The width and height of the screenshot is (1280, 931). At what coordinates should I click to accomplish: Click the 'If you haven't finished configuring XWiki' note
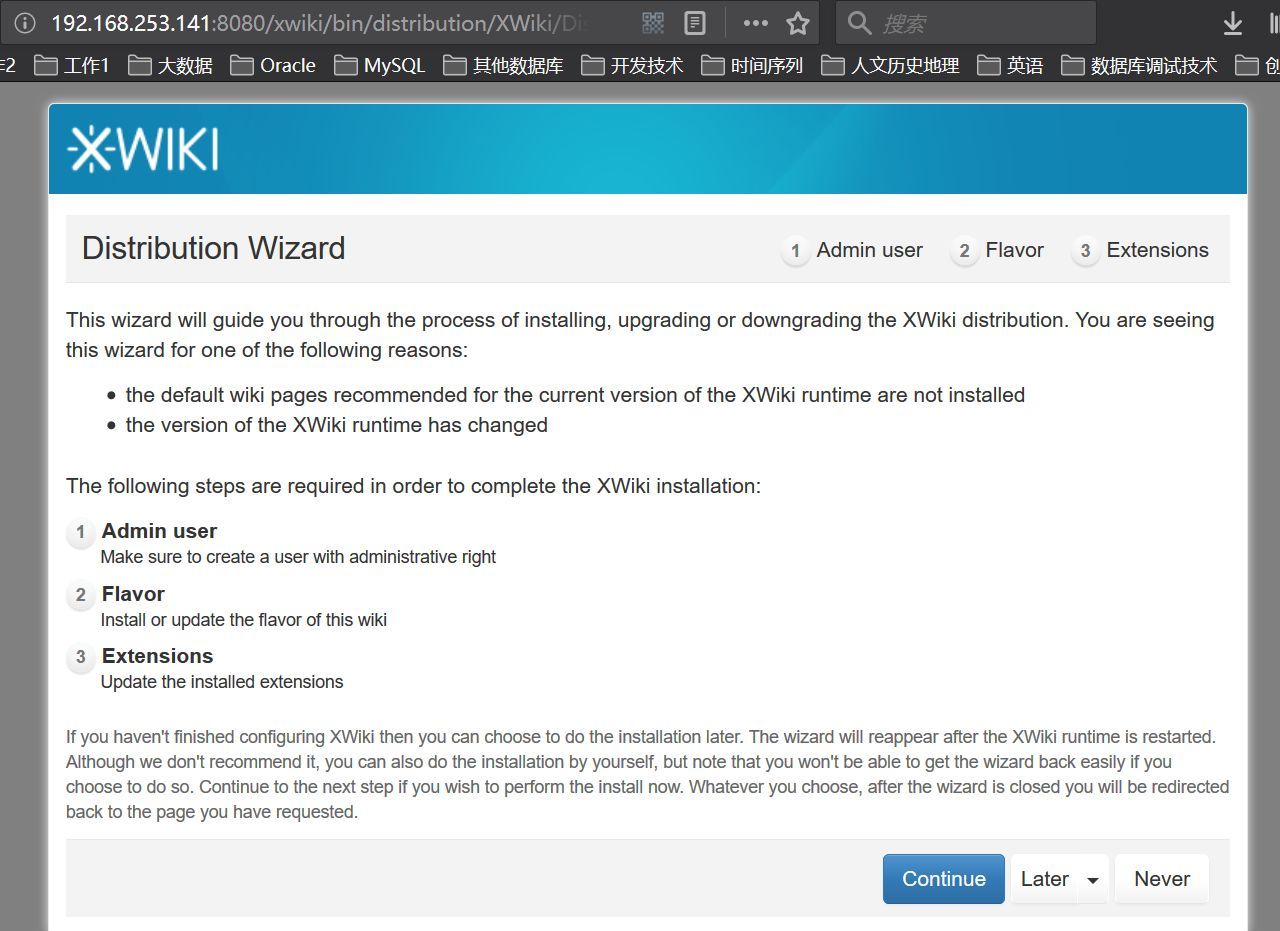[647, 774]
